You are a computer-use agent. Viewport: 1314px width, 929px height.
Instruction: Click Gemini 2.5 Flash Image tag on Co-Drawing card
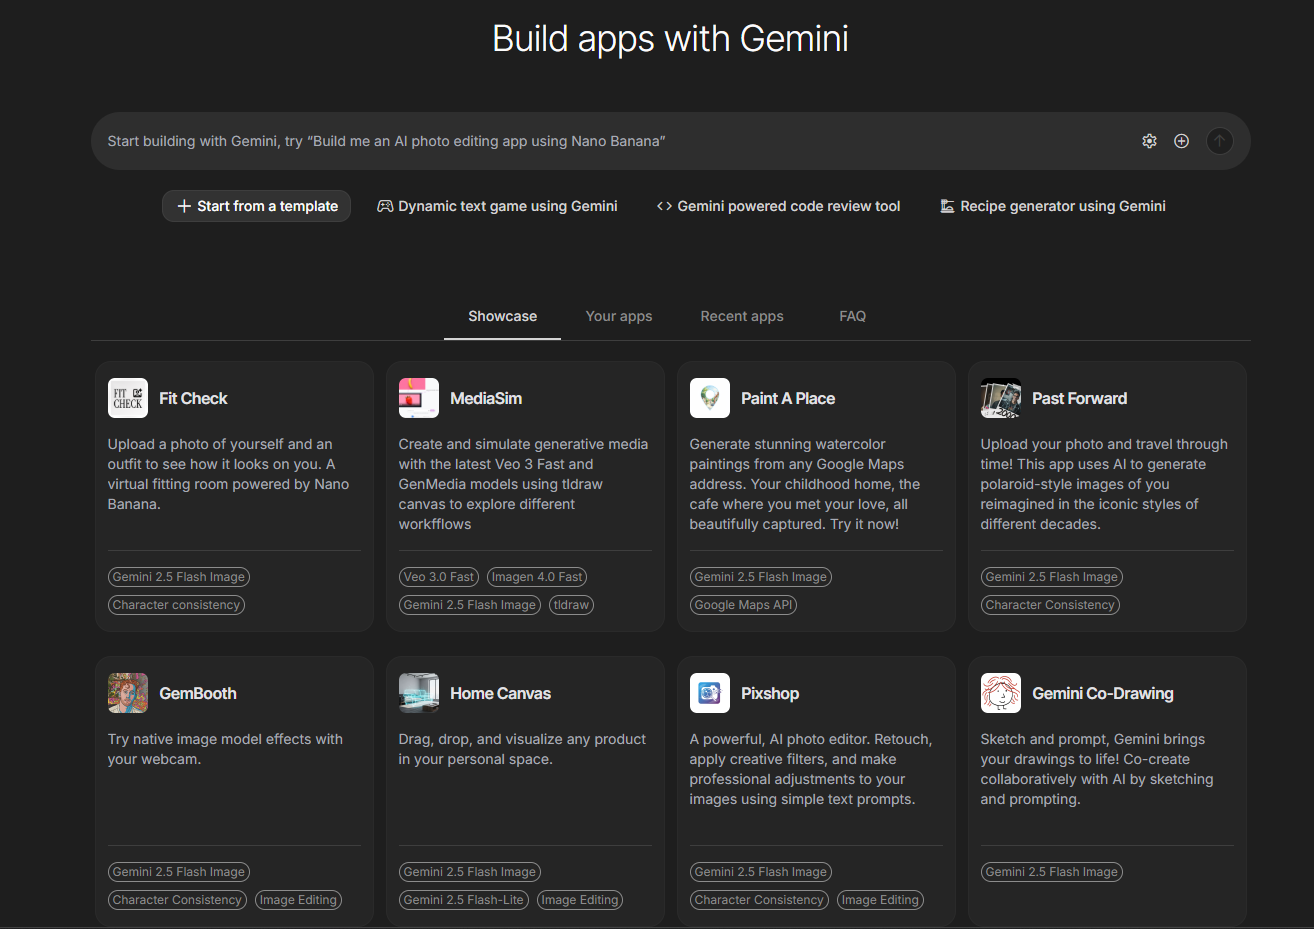click(x=1052, y=872)
